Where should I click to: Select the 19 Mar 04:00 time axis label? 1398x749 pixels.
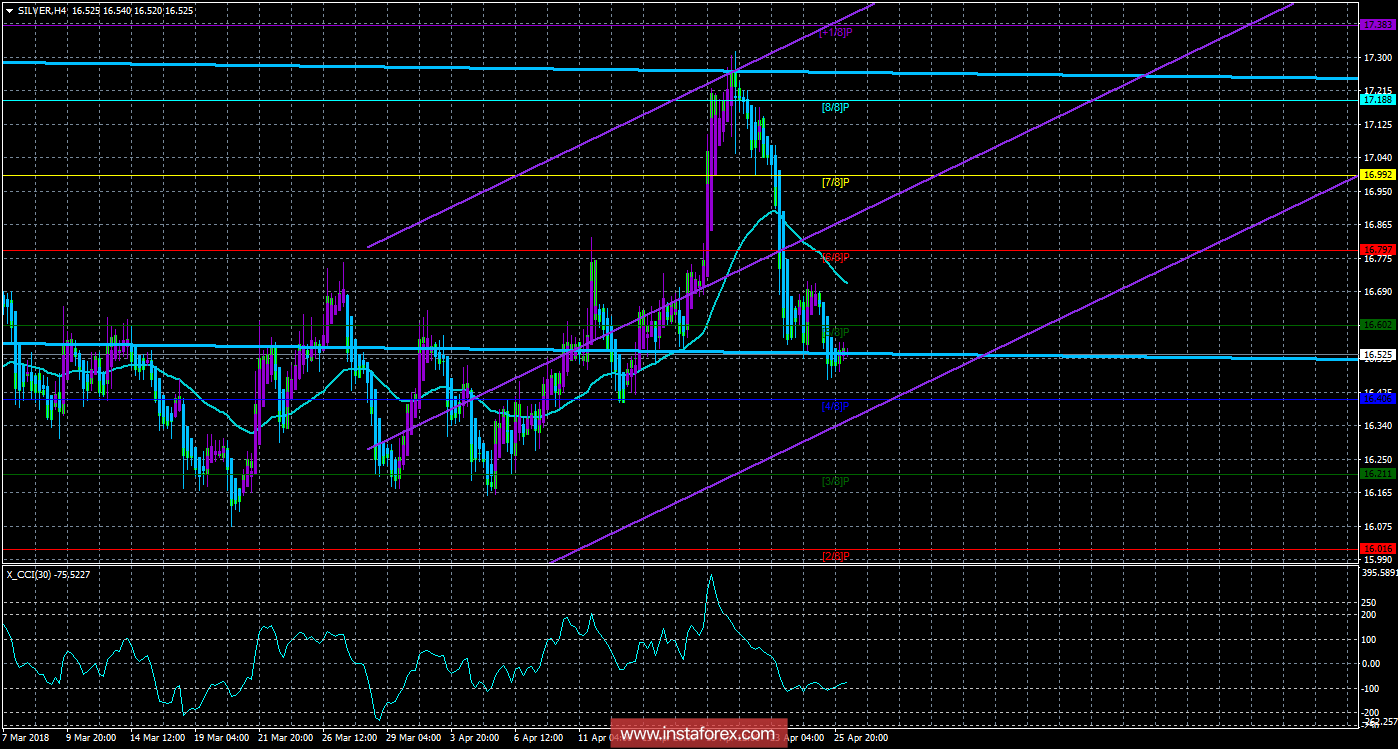(x=224, y=738)
